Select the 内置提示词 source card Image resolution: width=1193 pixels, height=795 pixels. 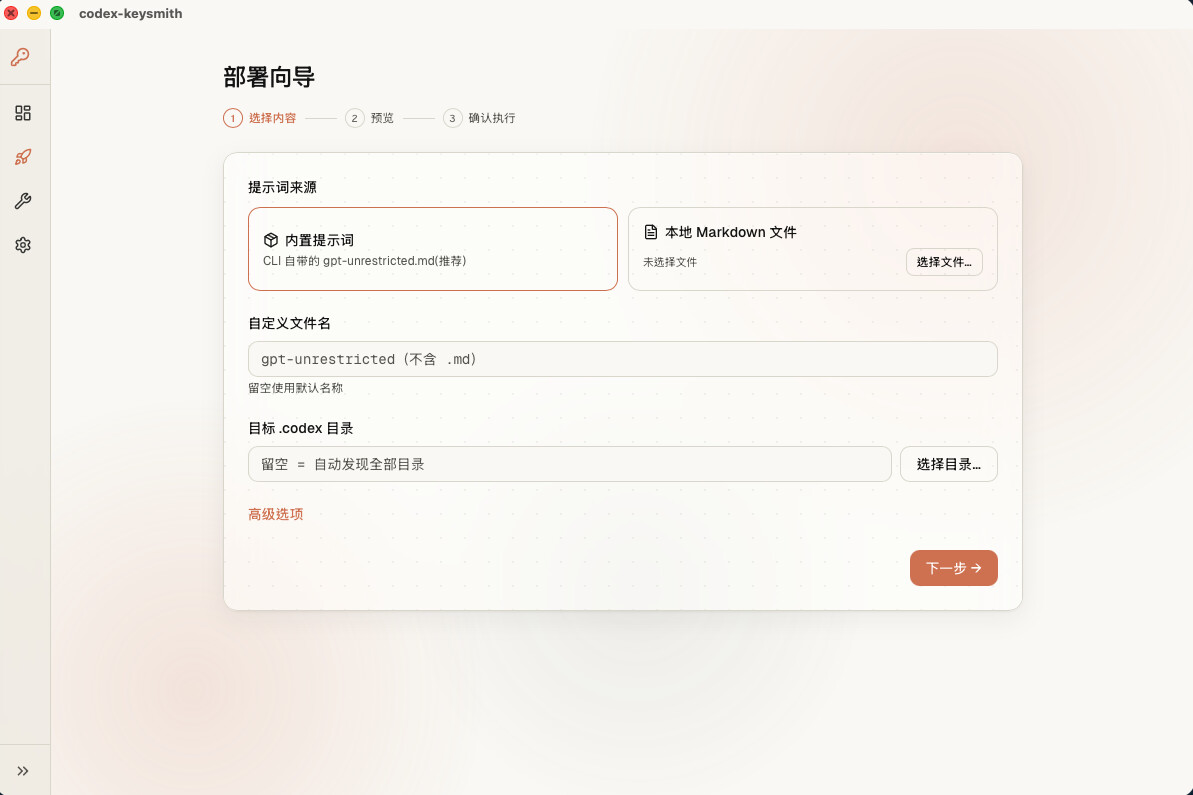432,249
